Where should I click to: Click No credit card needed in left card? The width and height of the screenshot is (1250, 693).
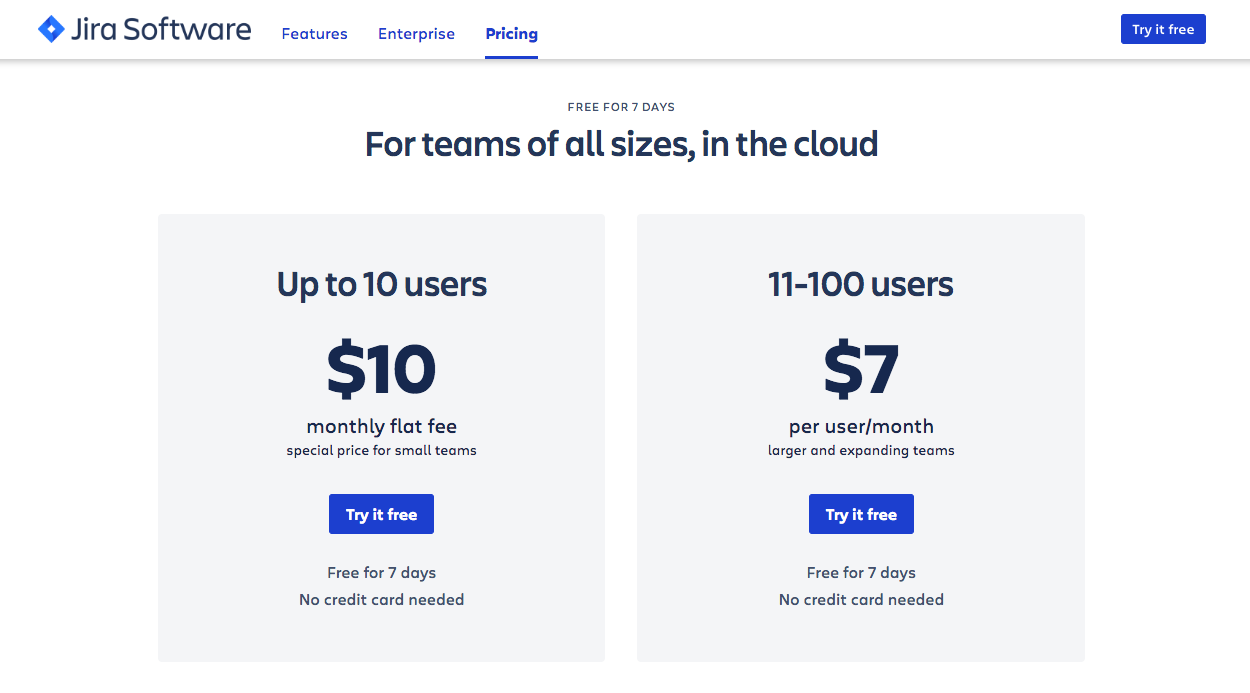(x=381, y=599)
